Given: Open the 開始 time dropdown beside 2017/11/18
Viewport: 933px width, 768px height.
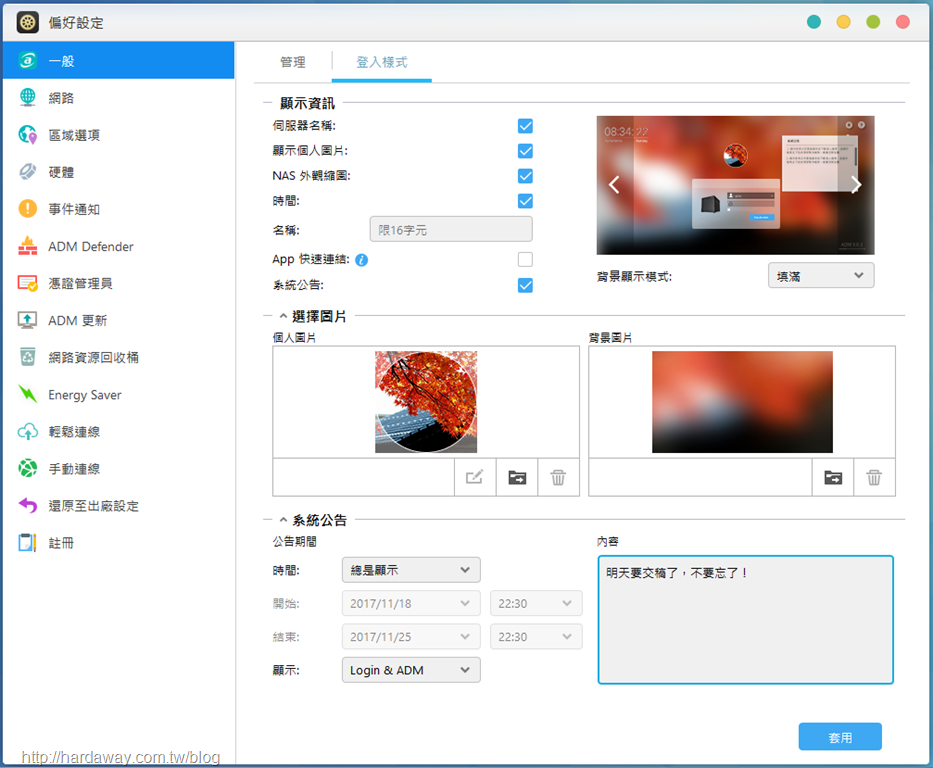Looking at the screenshot, I should [x=536, y=603].
